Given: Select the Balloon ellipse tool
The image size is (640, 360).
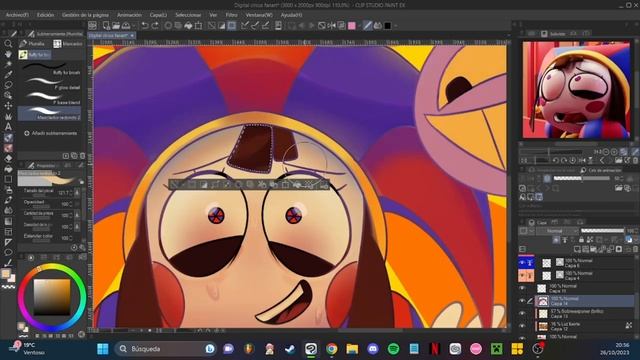Looking at the screenshot, I should 8,253.
